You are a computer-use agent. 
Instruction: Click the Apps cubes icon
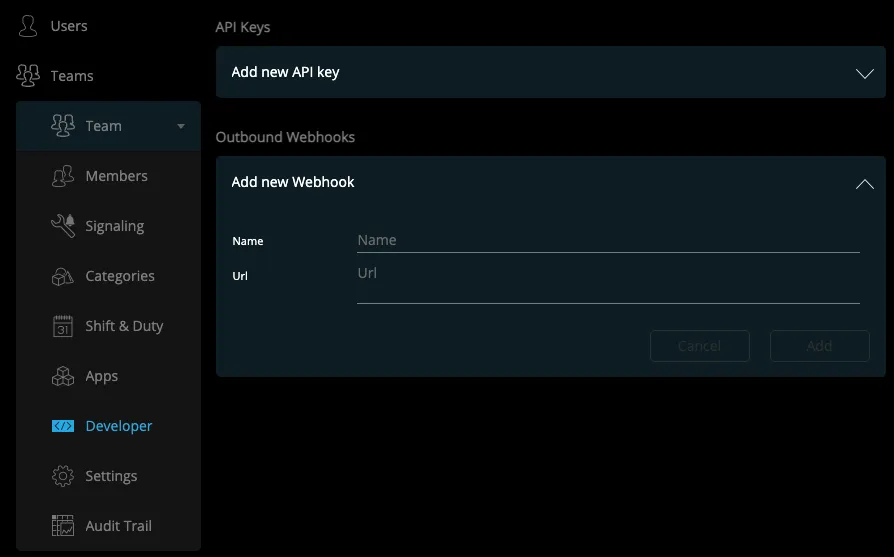point(63,376)
